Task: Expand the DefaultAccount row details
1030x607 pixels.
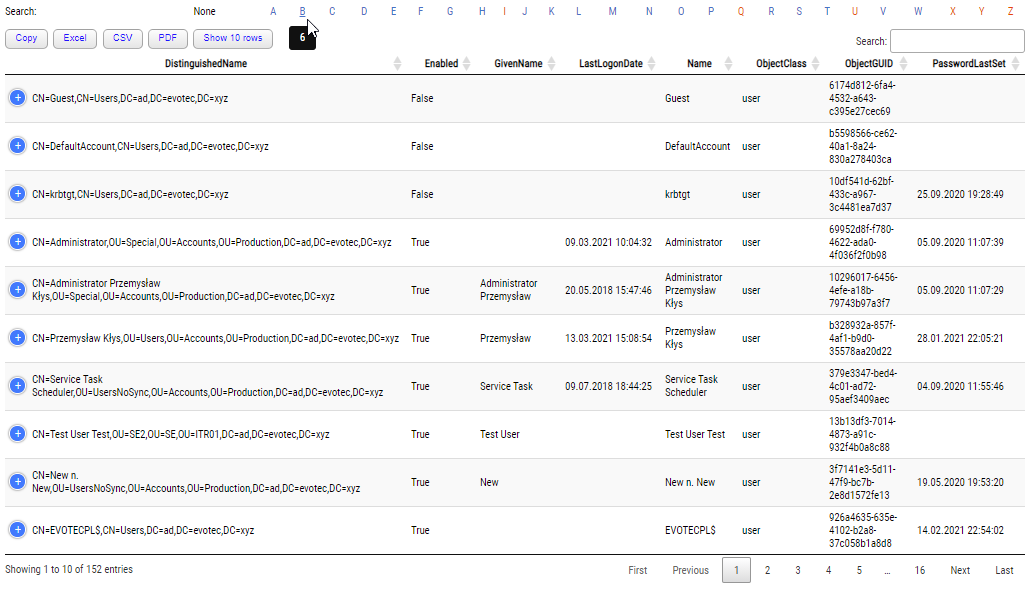Action: coord(17,146)
